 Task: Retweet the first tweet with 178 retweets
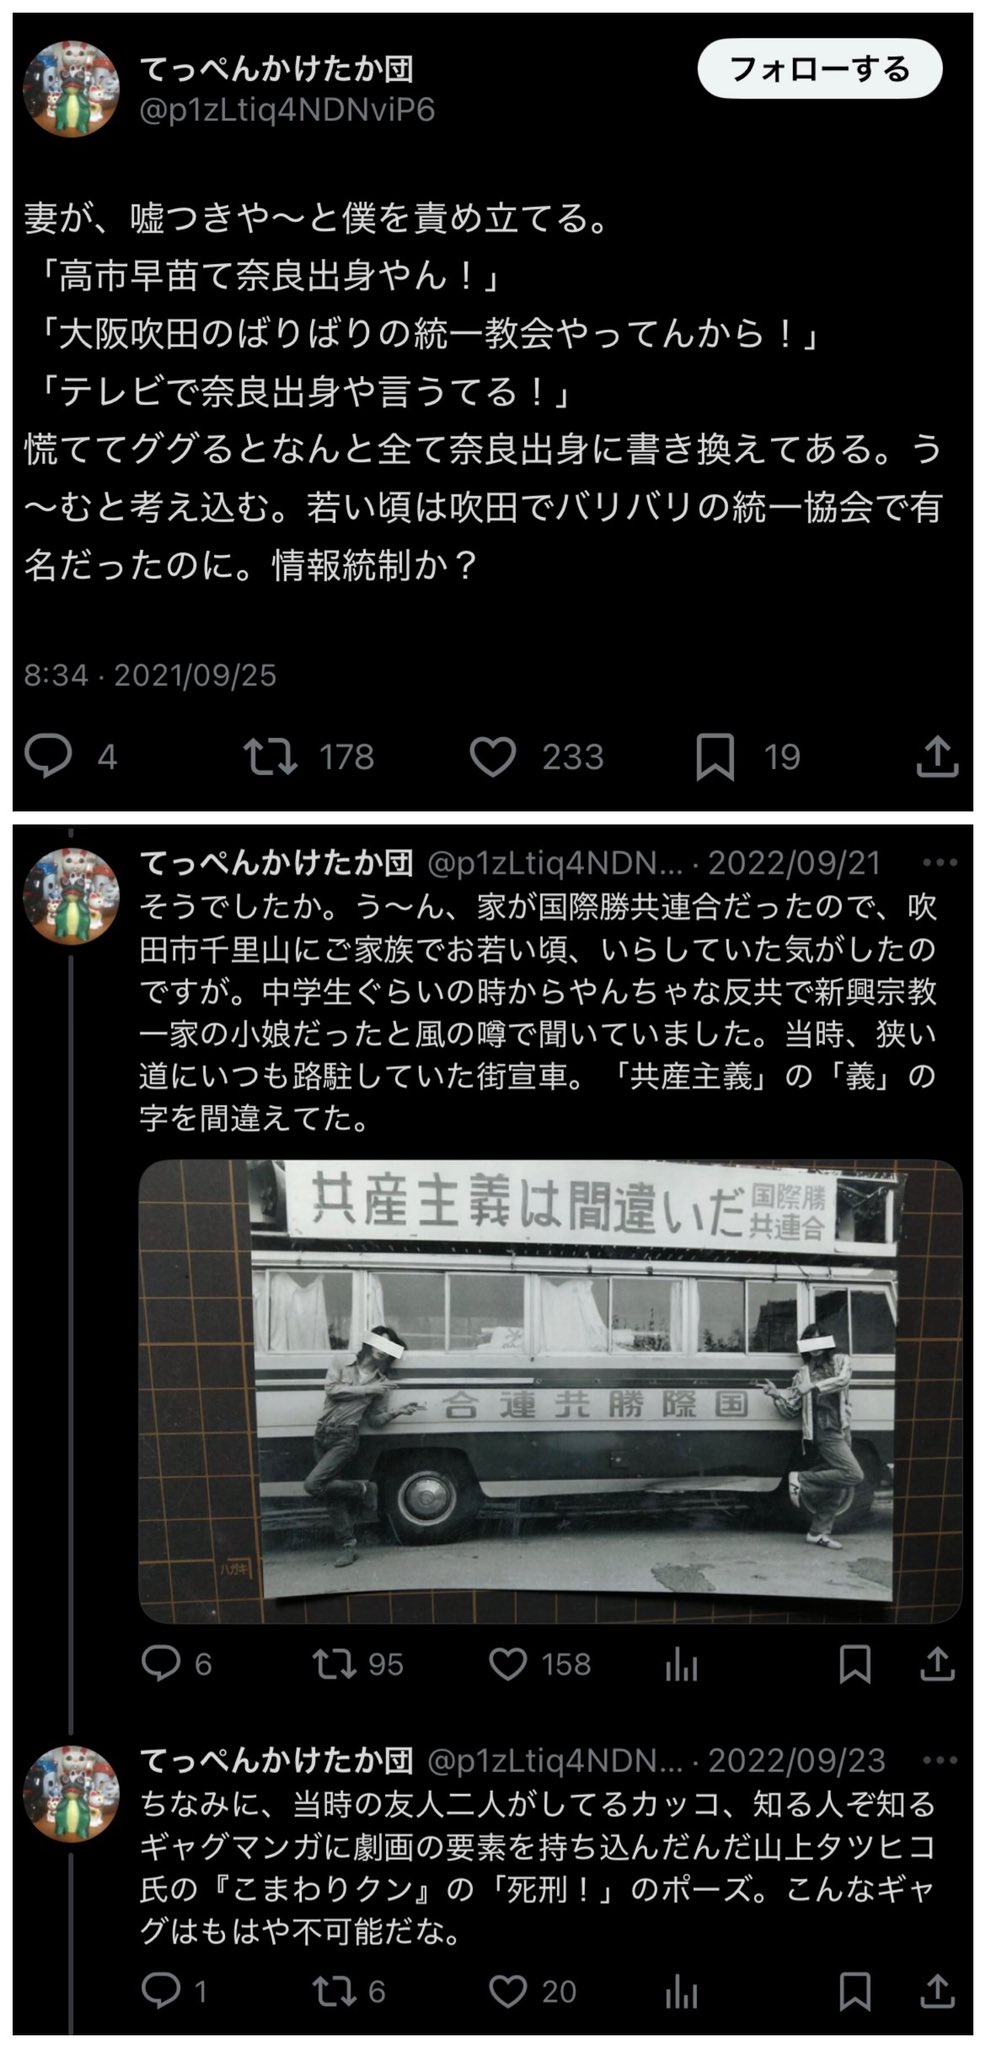click(x=271, y=756)
